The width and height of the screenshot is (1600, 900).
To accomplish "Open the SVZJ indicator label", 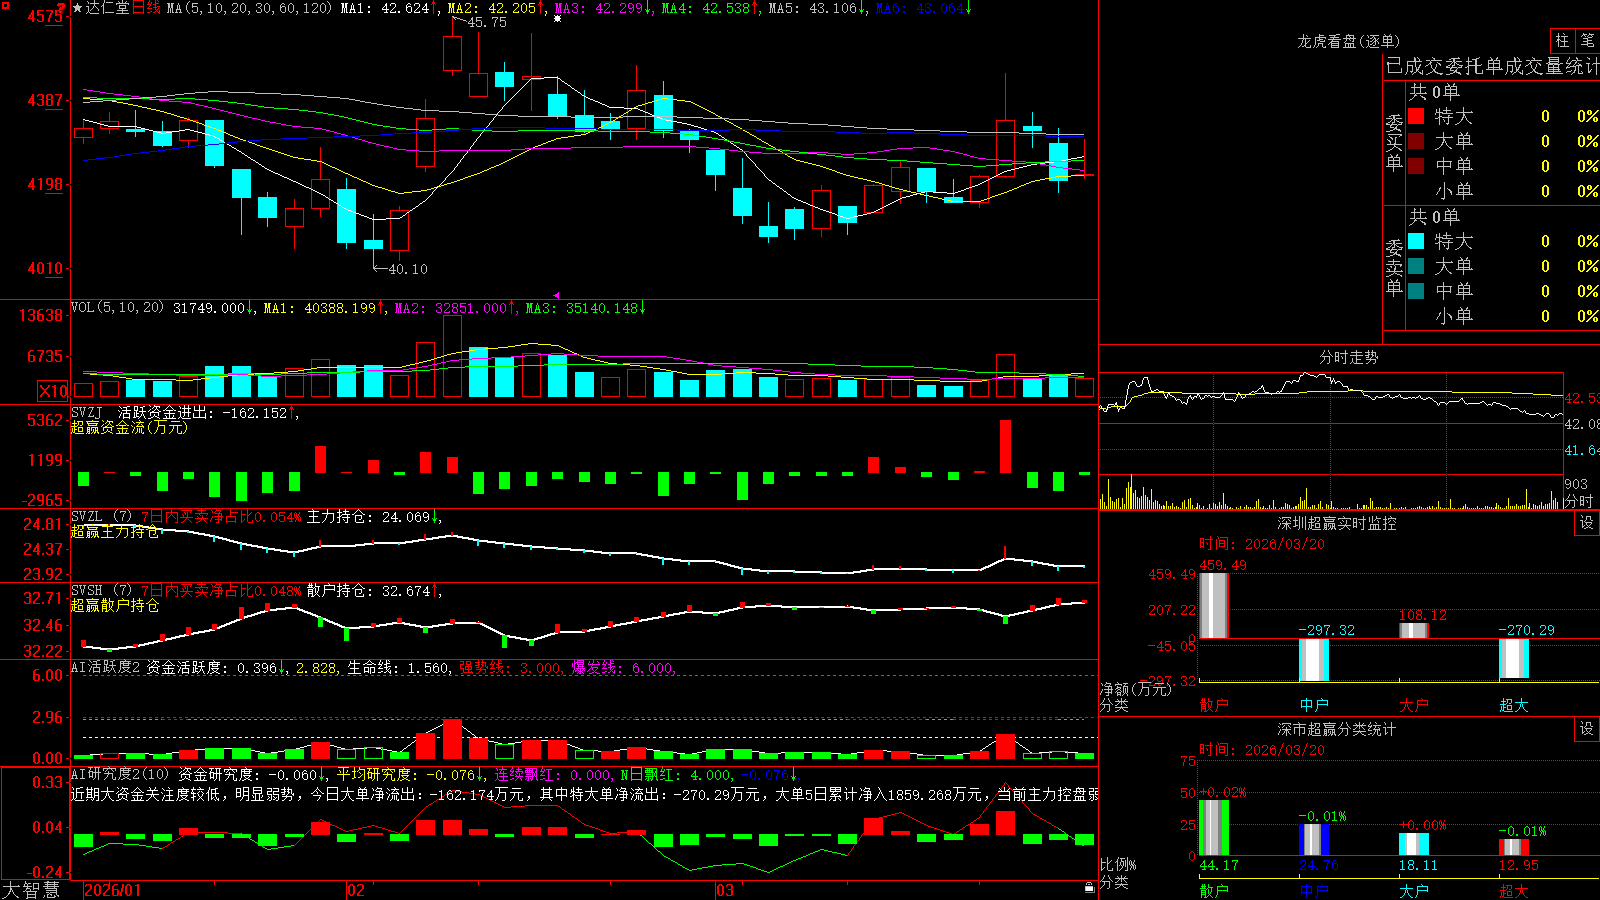I will point(87,412).
